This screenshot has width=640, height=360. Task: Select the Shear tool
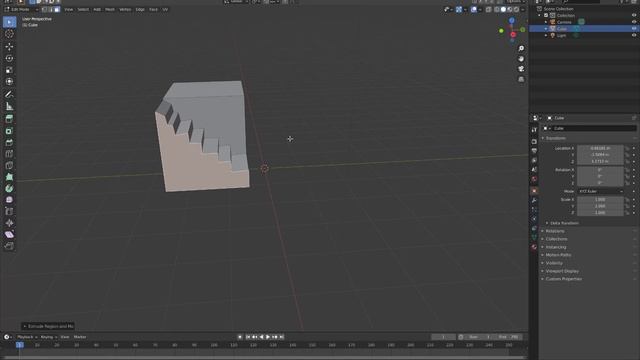coord(9,234)
